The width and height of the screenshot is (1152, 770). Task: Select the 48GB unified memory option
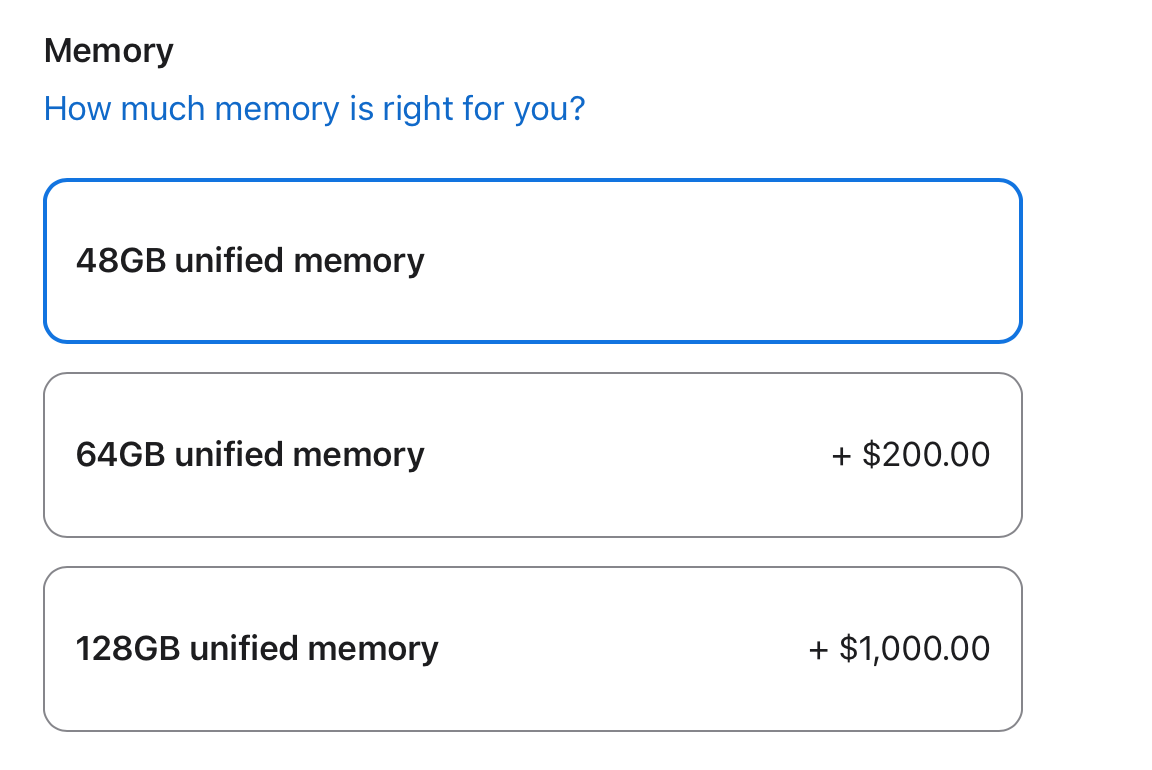click(532, 261)
